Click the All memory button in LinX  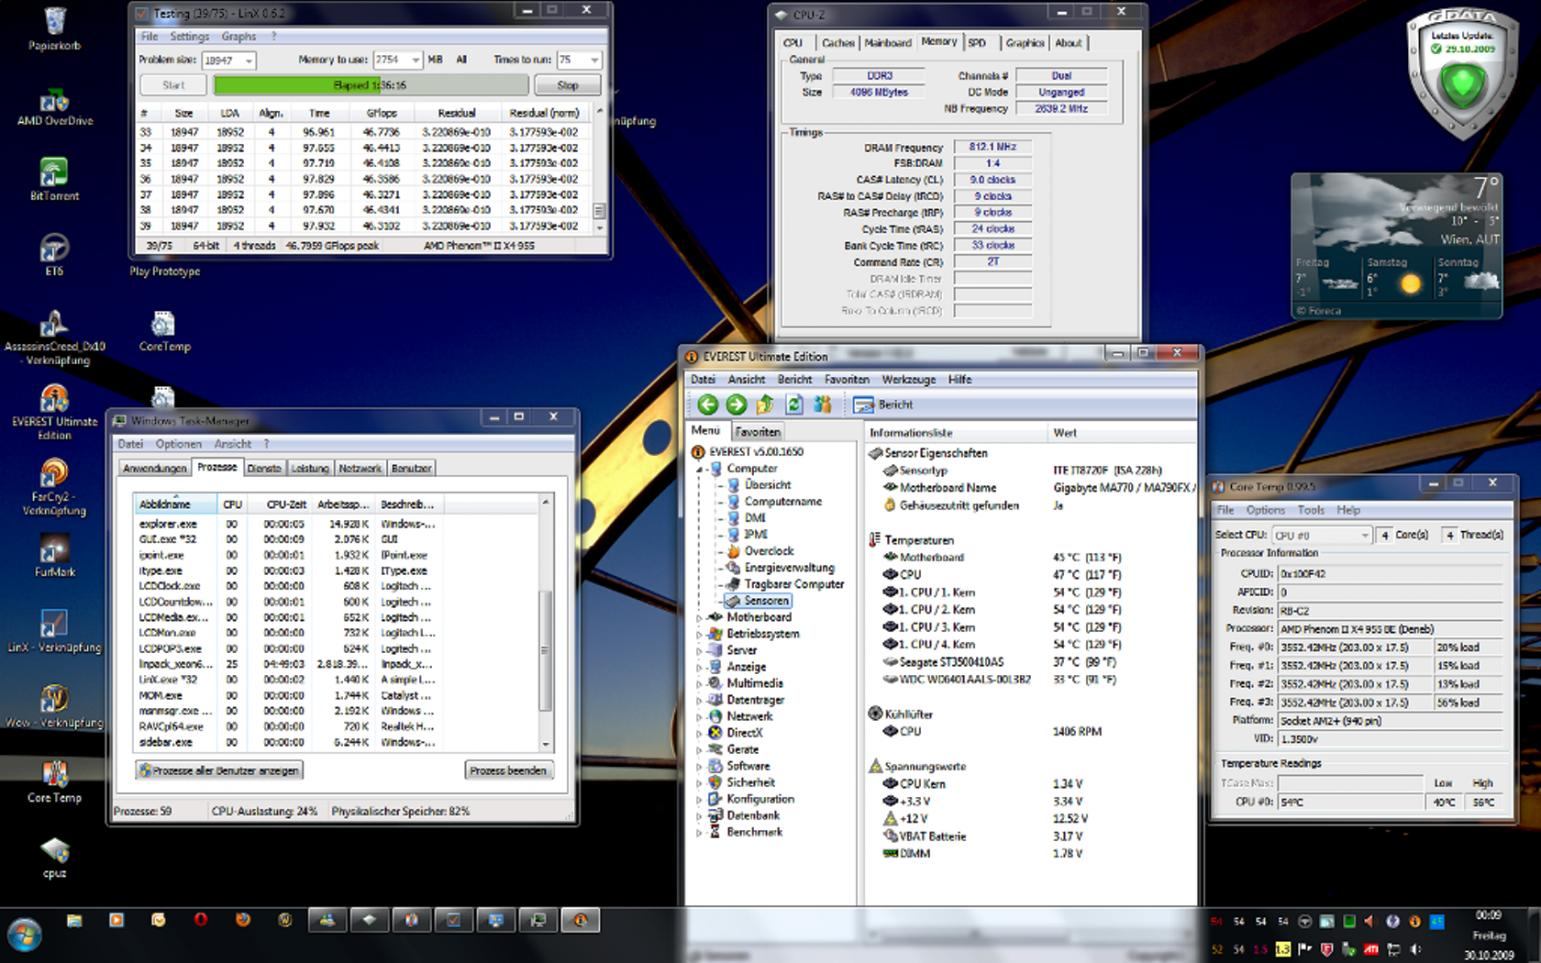click(x=461, y=60)
